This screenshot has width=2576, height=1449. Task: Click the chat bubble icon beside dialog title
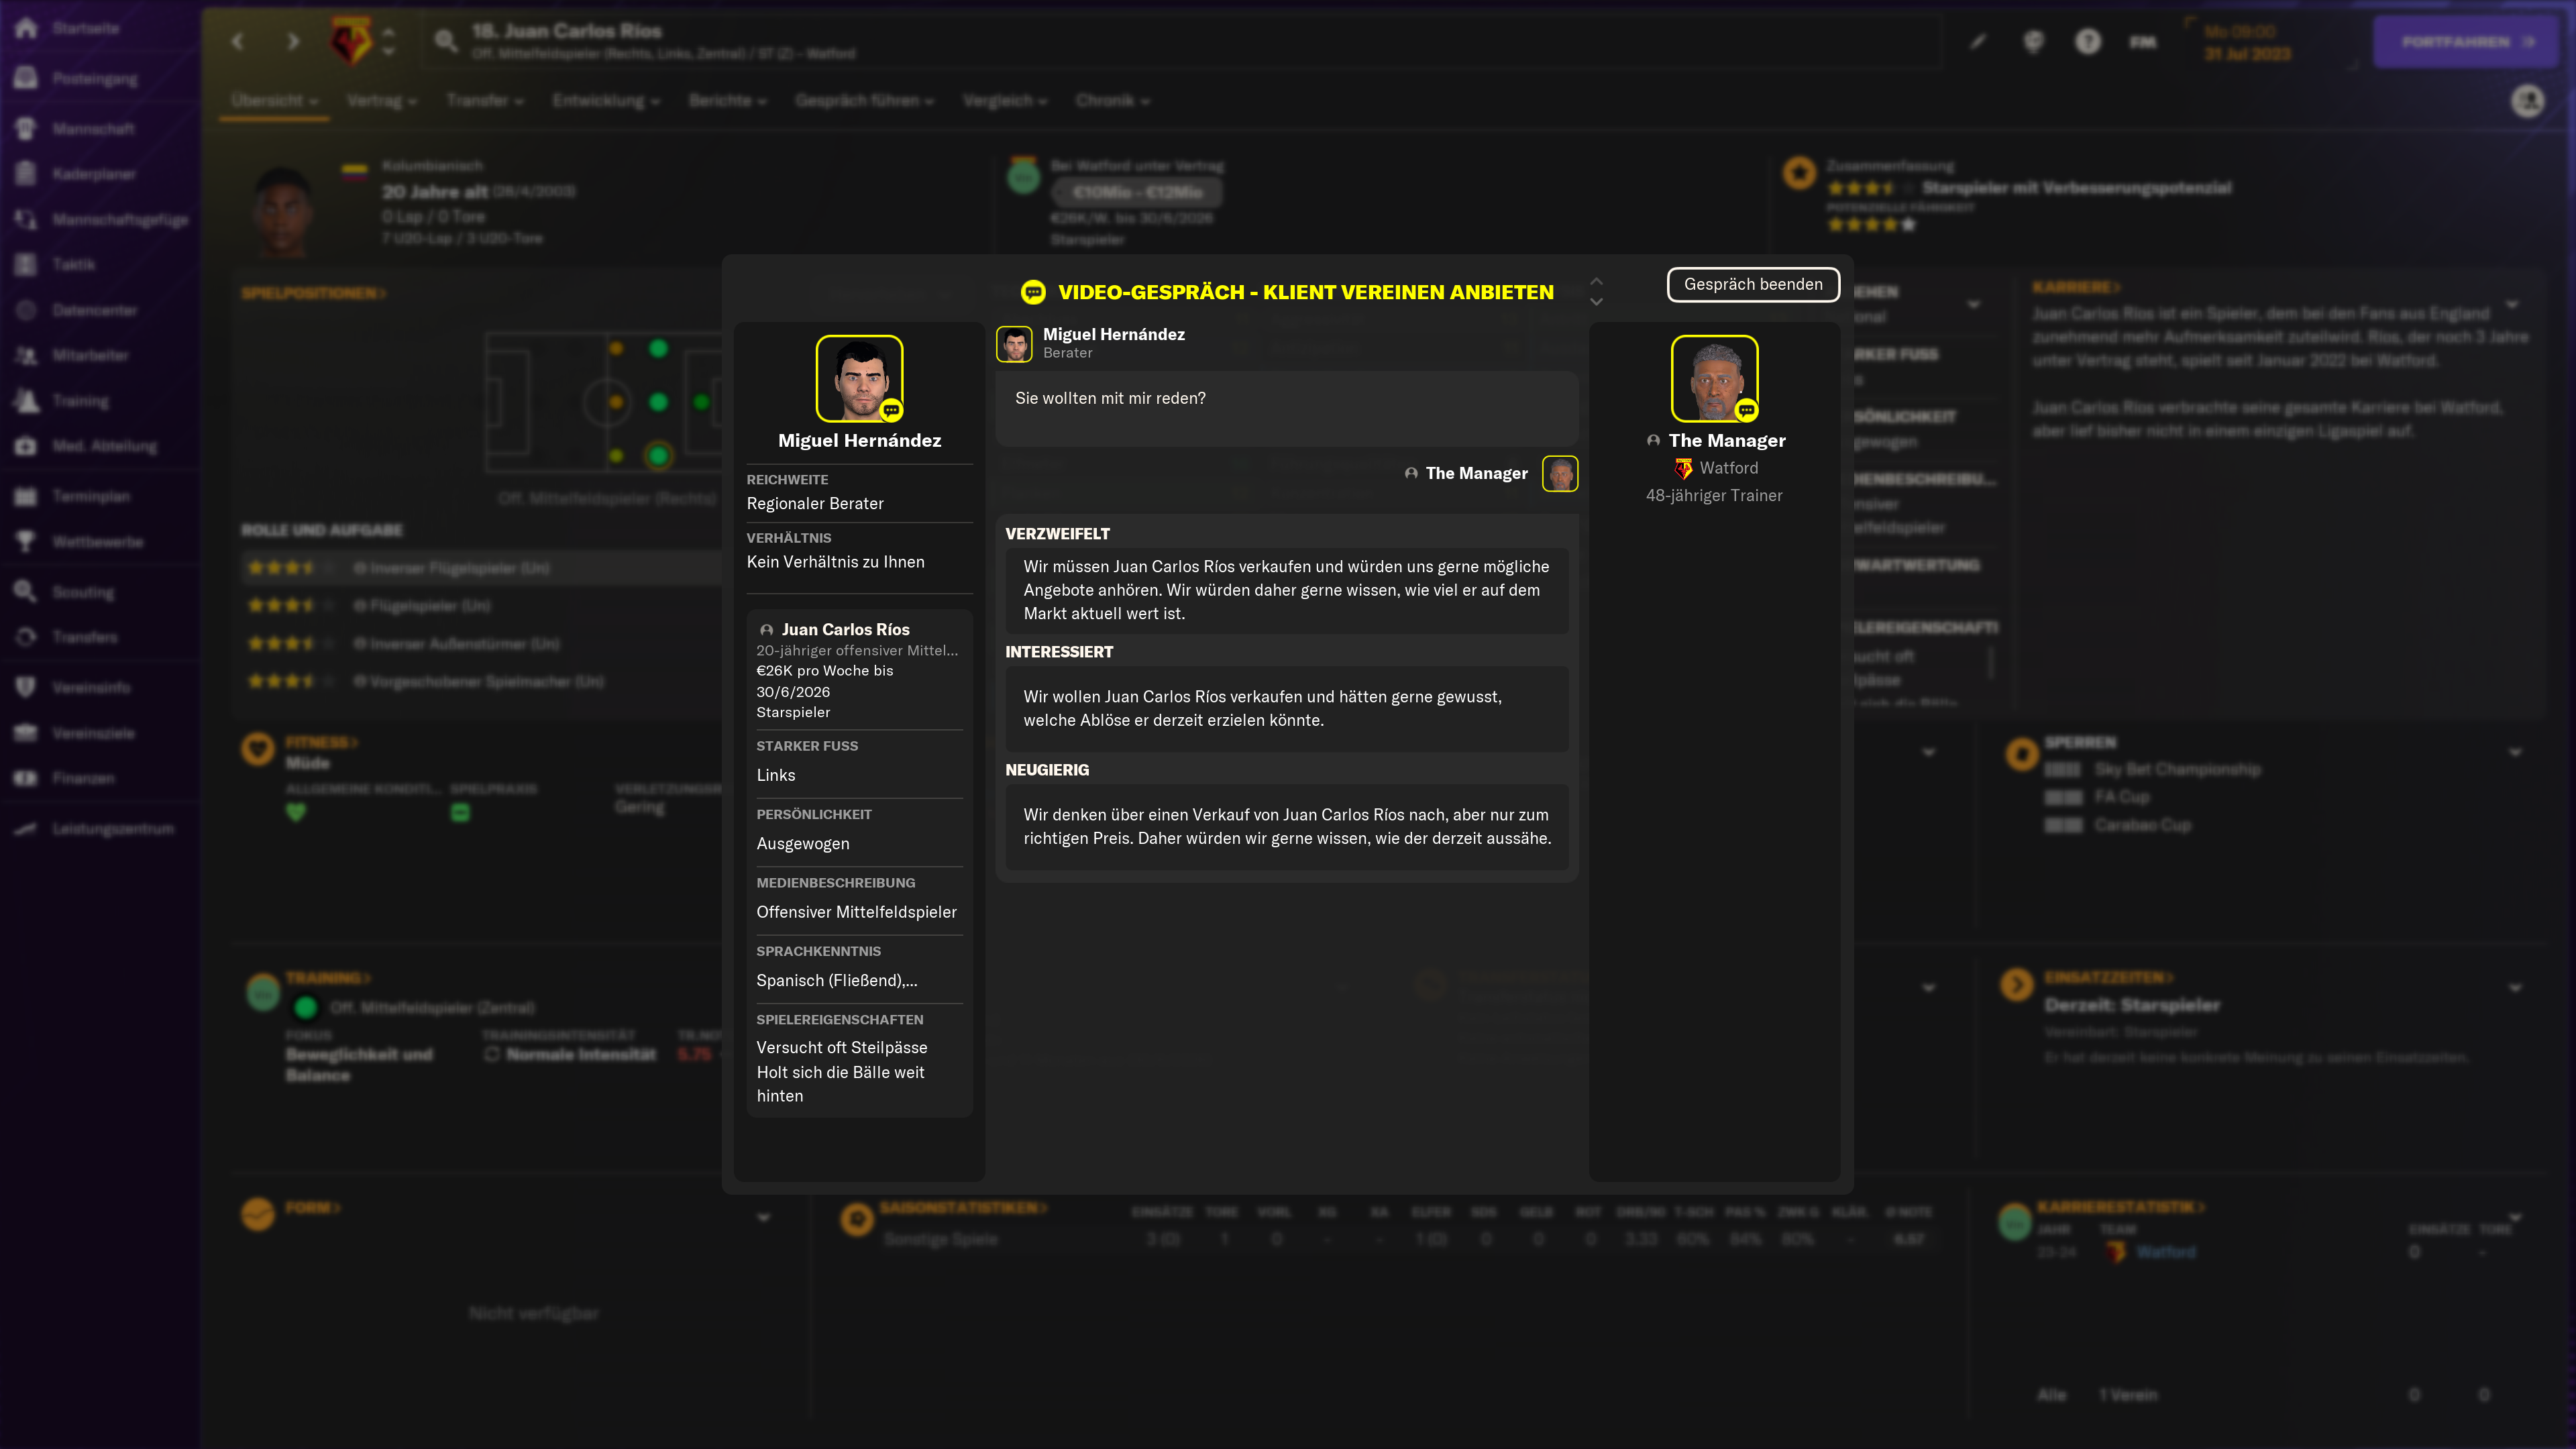1033,292
